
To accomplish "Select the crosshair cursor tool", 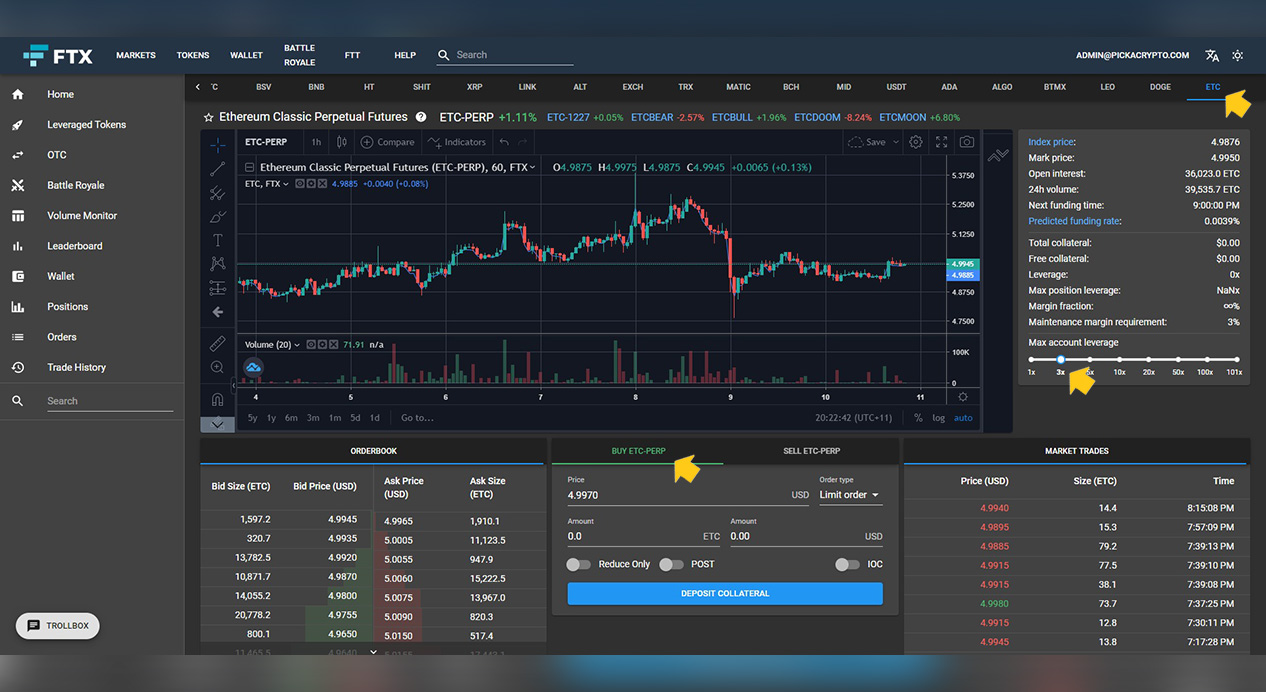I will tap(217, 144).
